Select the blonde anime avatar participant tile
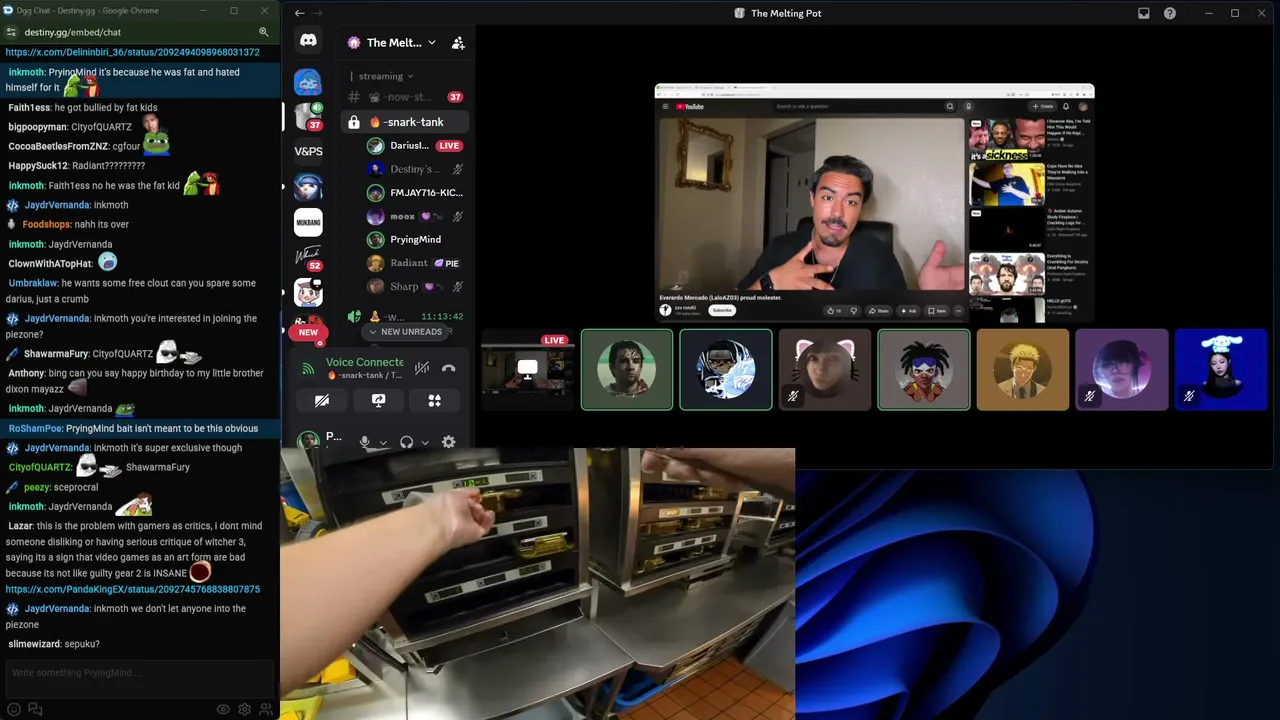The image size is (1280, 720). tap(1023, 369)
